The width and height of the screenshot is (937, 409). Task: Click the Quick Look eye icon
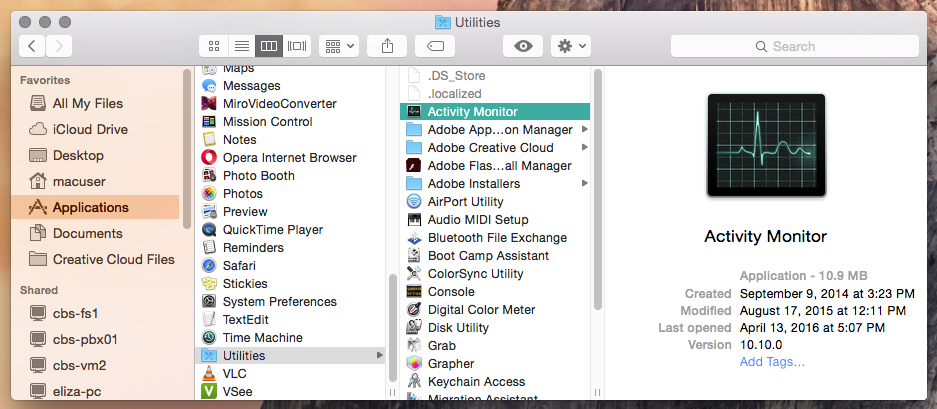[523, 46]
